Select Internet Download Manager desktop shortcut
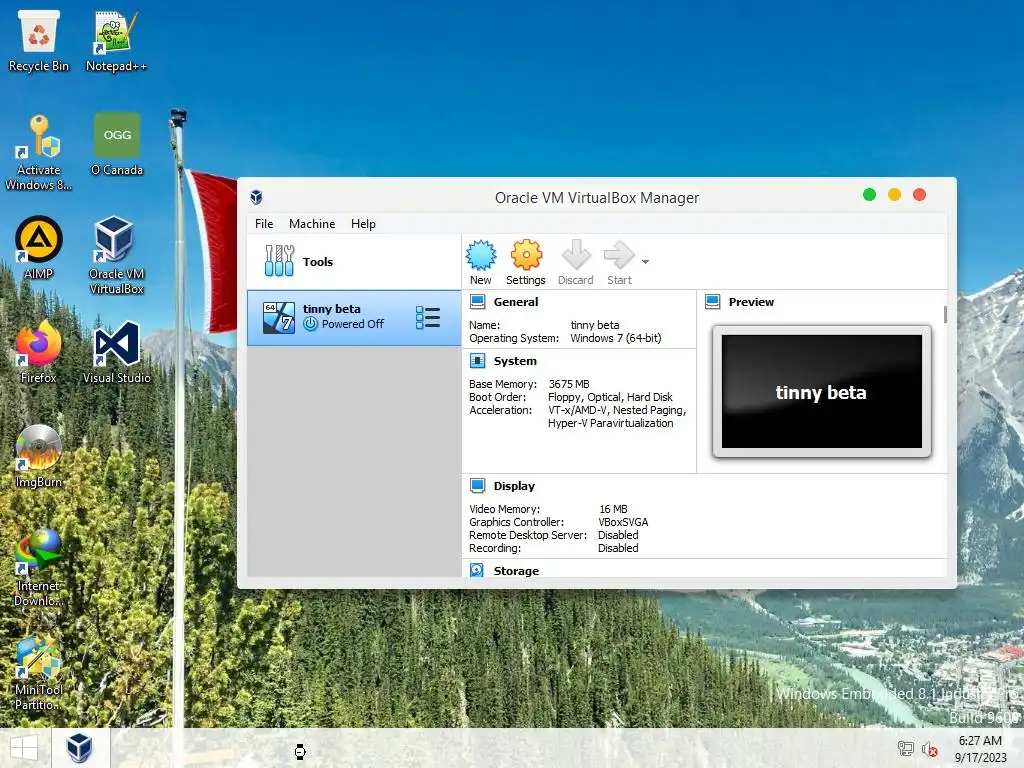Image resolution: width=1024 pixels, height=768 pixels. coord(39,568)
